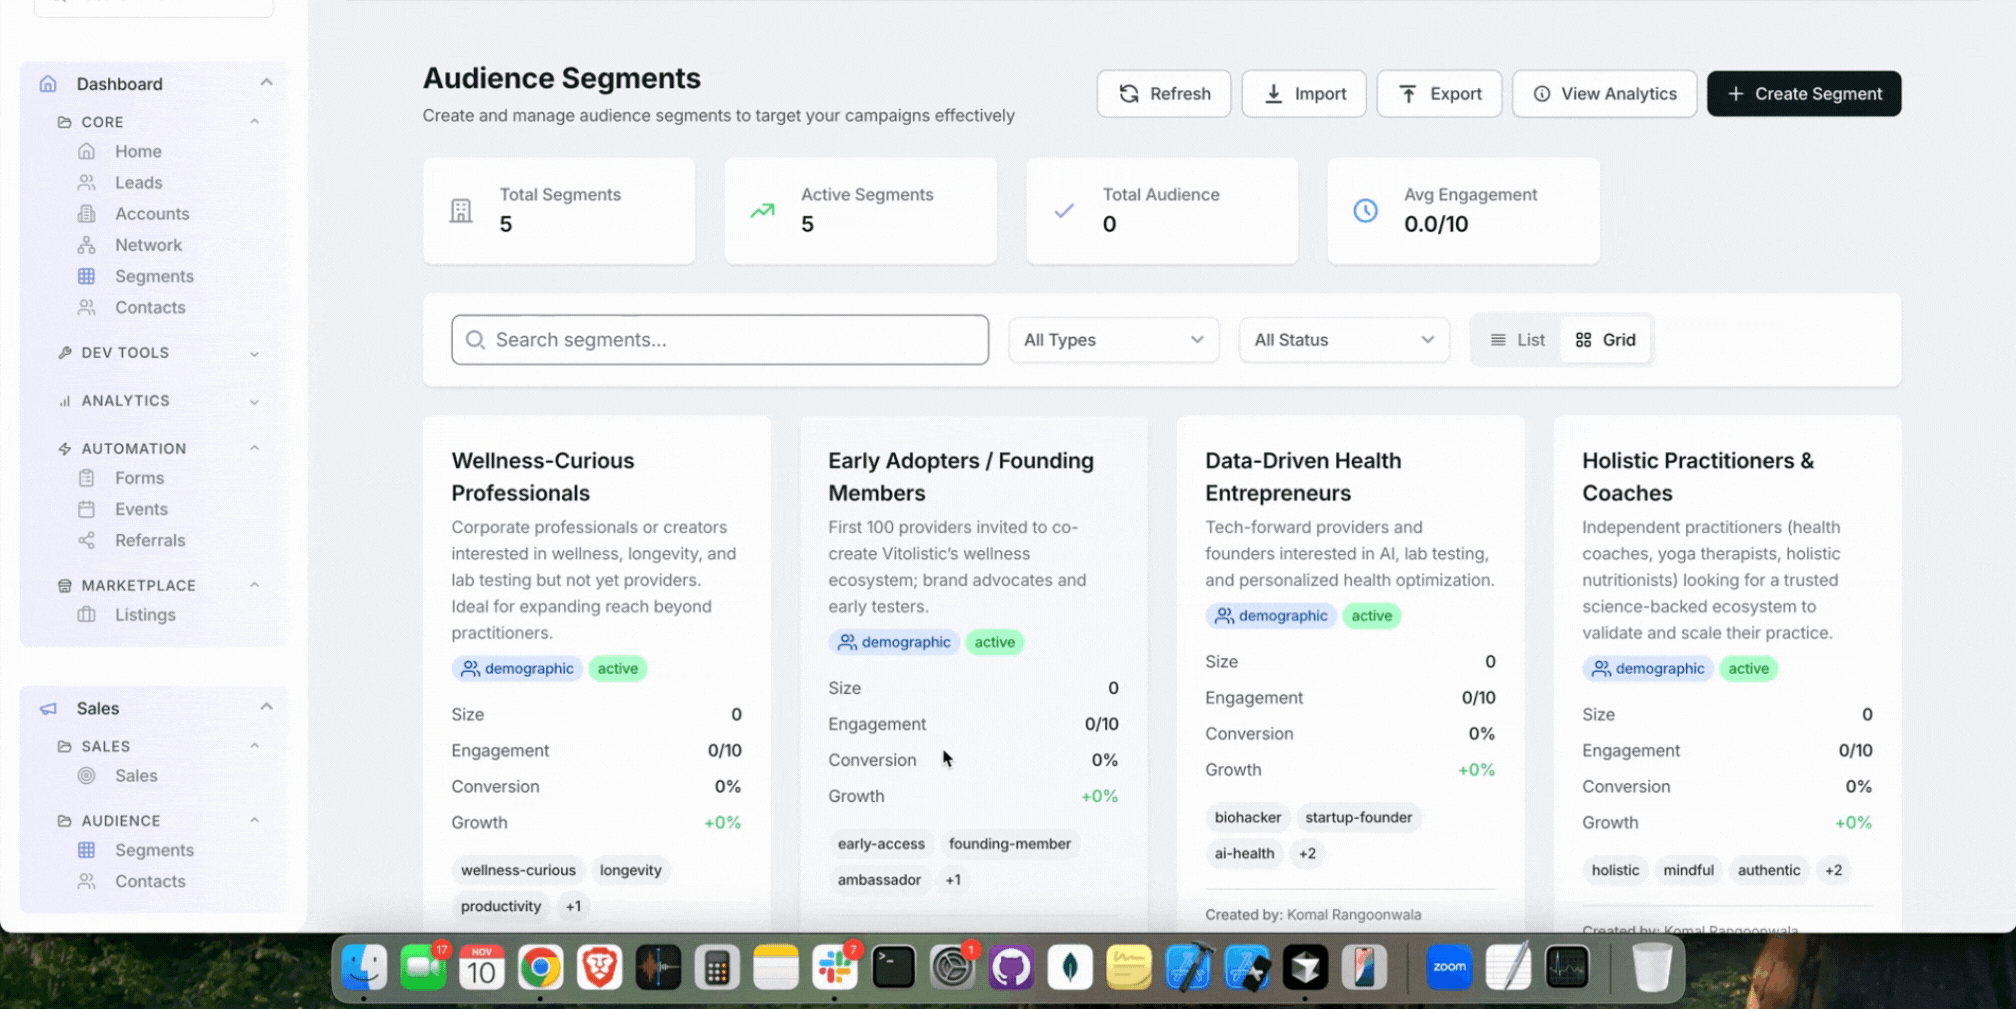The image size is (2016, 1009).
Task: Collapse the Dashboard section in sidebar
Action: (266, 82)
